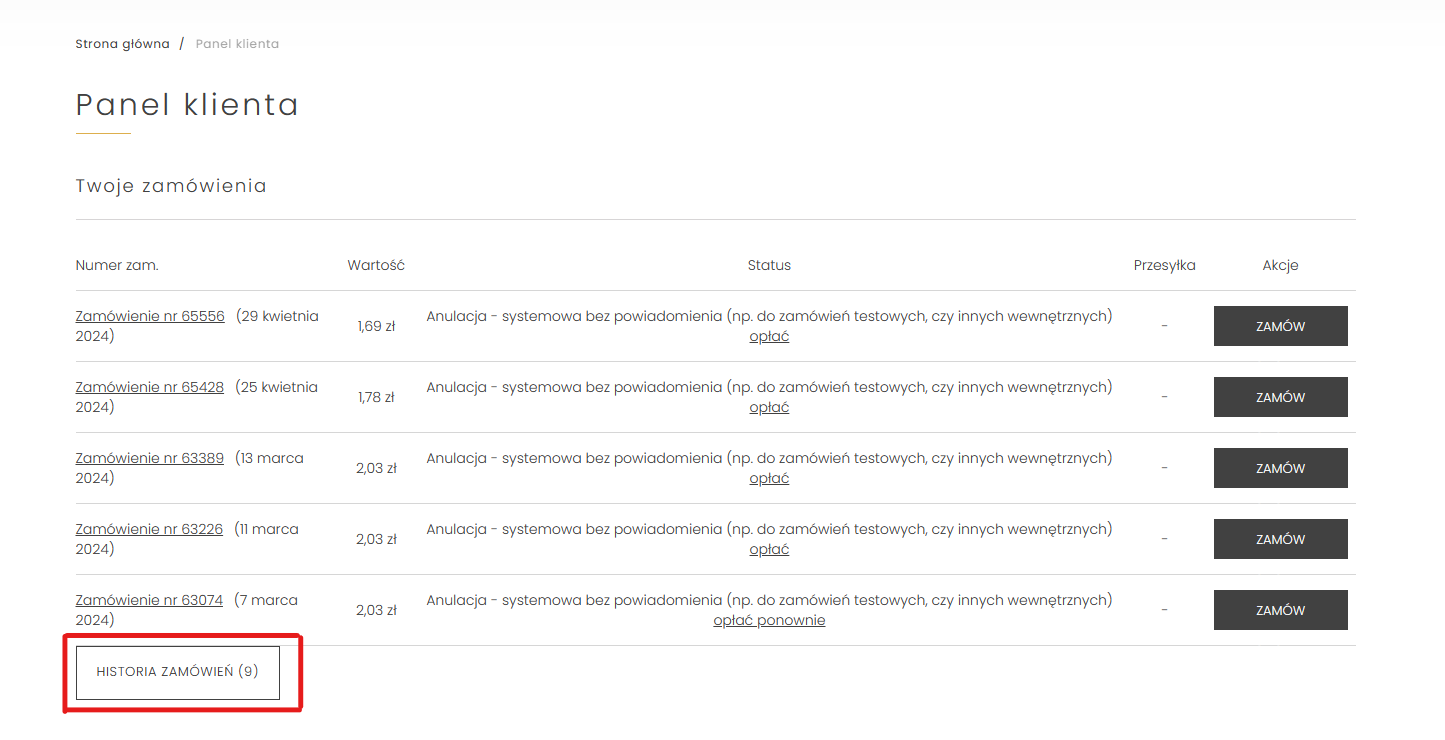This screenshot has width=1445, height=740.
Task: Click opłać link for order 63226
Action: tap(769, 549)
